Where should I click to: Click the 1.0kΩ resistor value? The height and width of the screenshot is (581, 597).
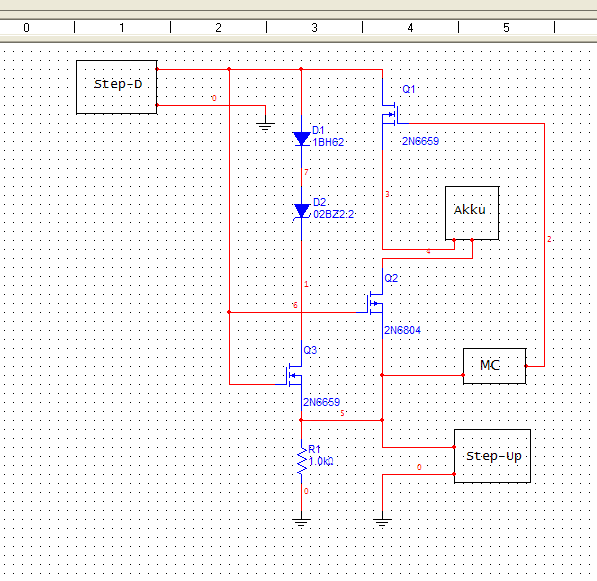point(321,461)
